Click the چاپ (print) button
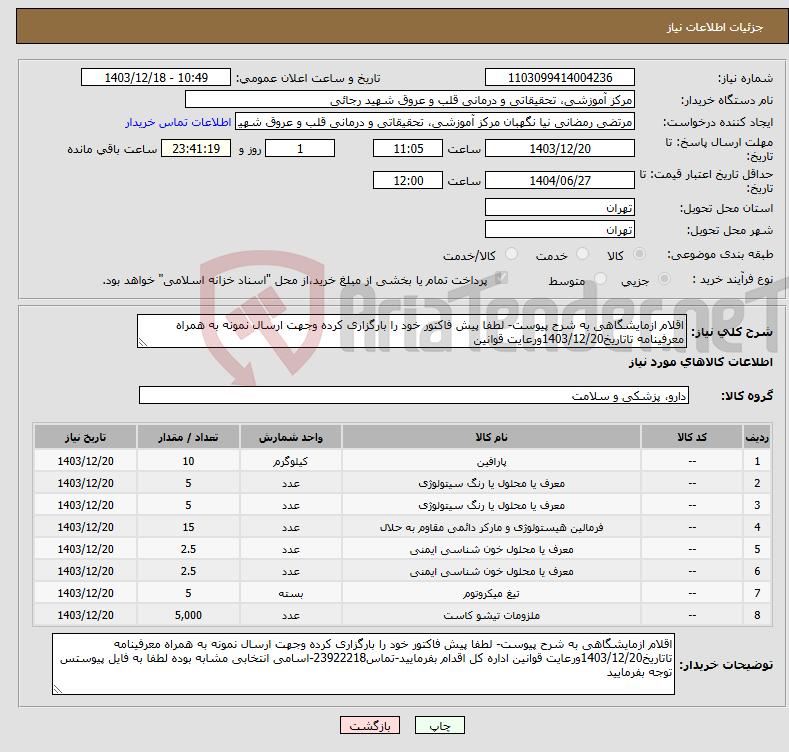This screenshot has width=789, height=752. click(439, 725)
